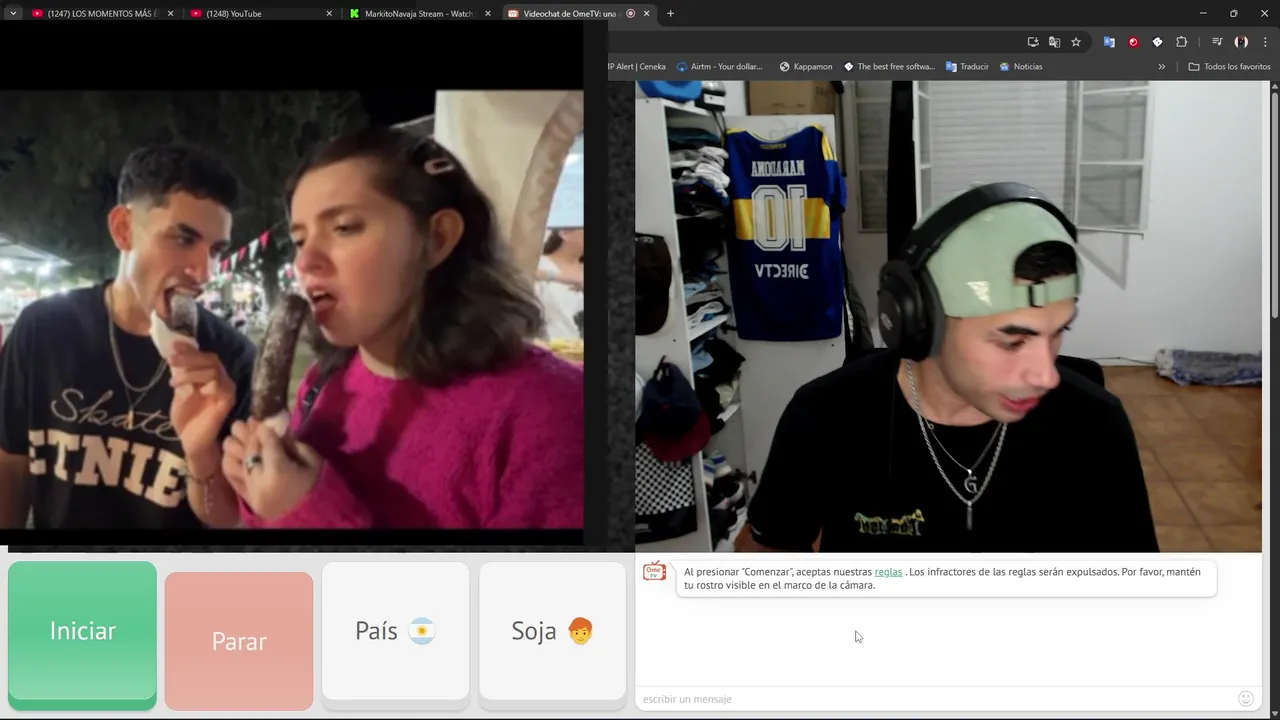
Task: Click the green Iniciar button
Action: [82, 635]
